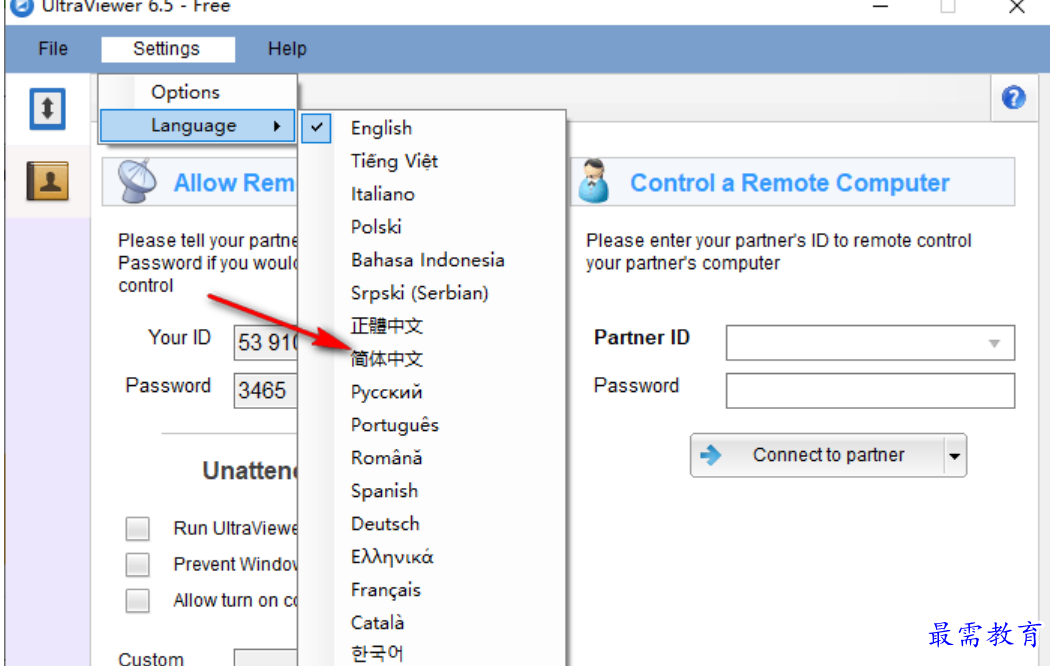Viewport: 1050px width, 666px height.
Task: Select Deutsch from the language list
Action: (x=385, y=524)
